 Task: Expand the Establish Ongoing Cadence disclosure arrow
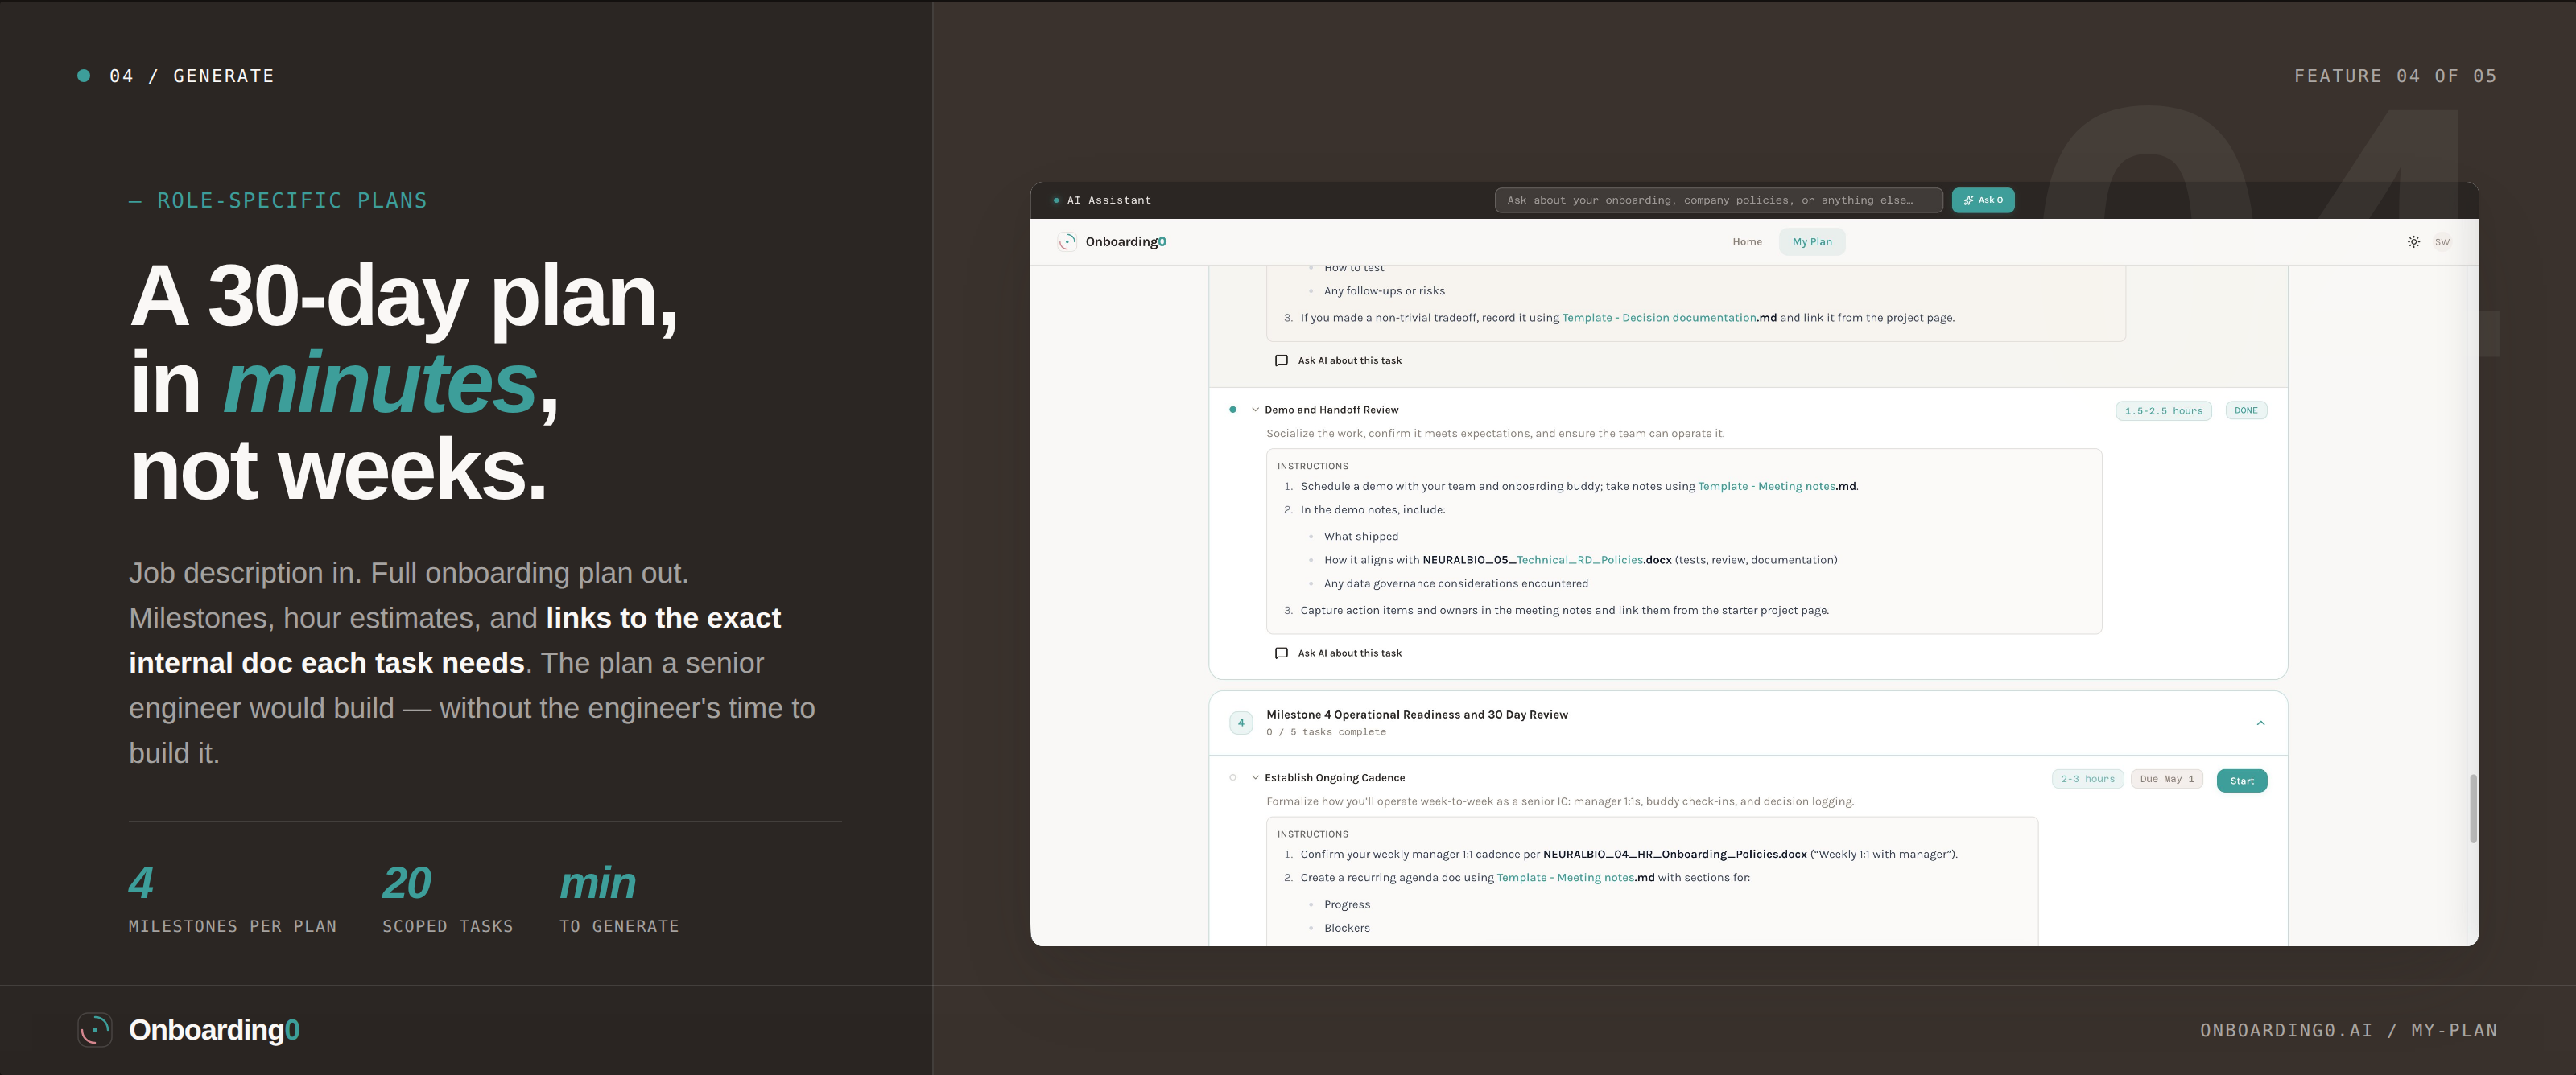tap(1254, 777)
